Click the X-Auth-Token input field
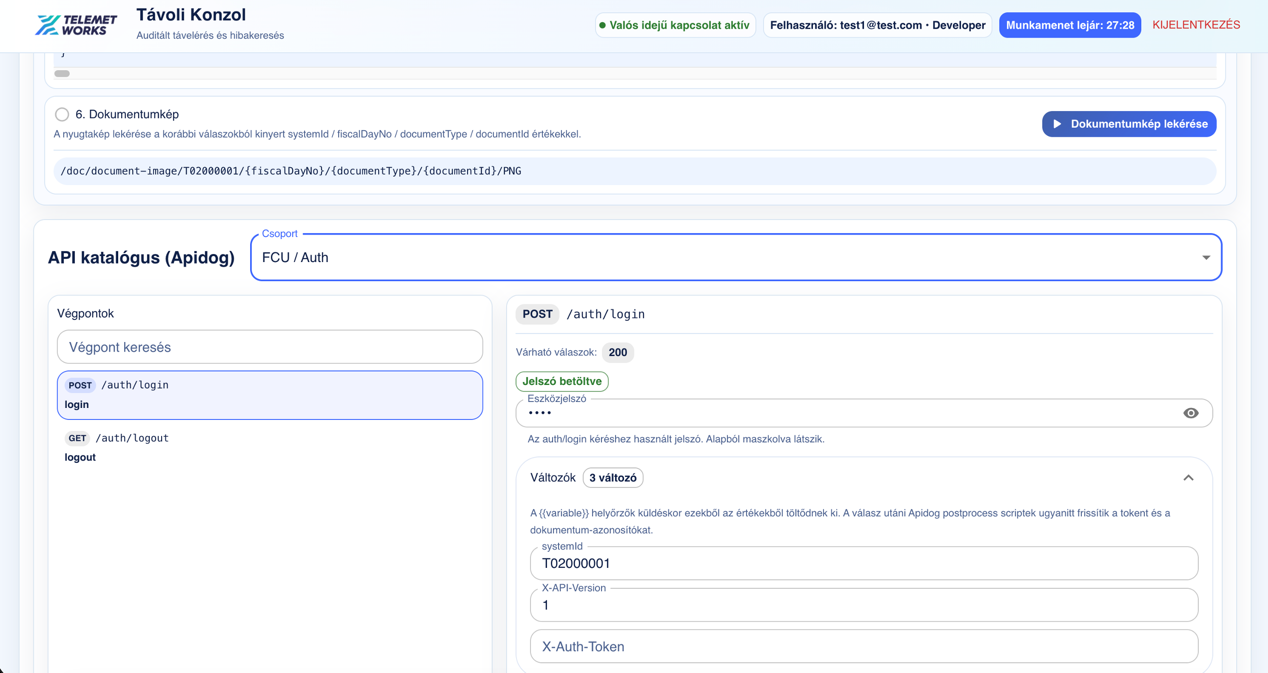 864,647
